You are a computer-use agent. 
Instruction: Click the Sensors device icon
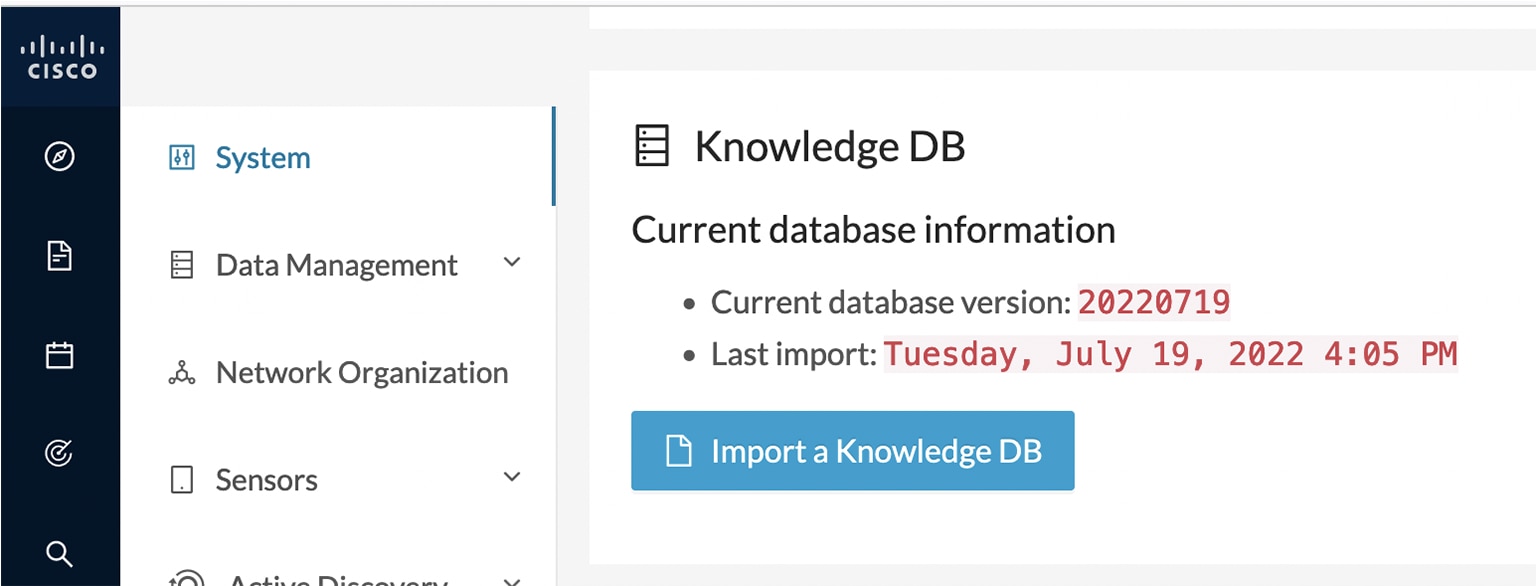pyautogui.click(x=181, y=480)
